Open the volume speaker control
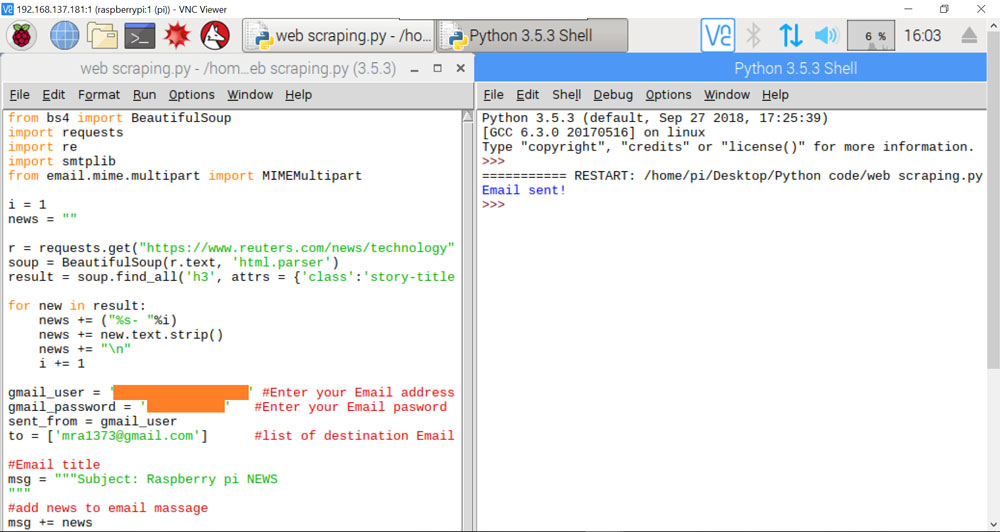 [825, 36]
